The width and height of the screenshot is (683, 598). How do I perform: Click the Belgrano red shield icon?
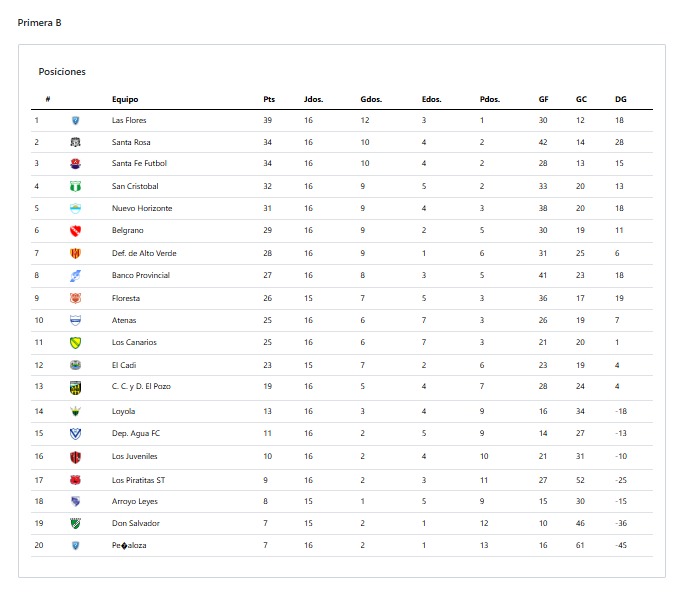[x=75, y=230]
